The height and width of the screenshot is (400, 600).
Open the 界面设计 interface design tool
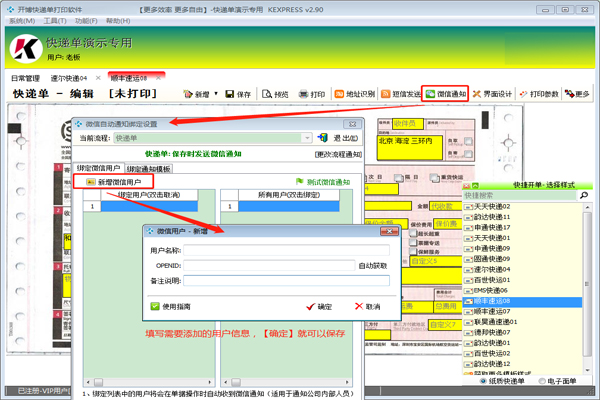pyautogui.click(x=492, y=94)
